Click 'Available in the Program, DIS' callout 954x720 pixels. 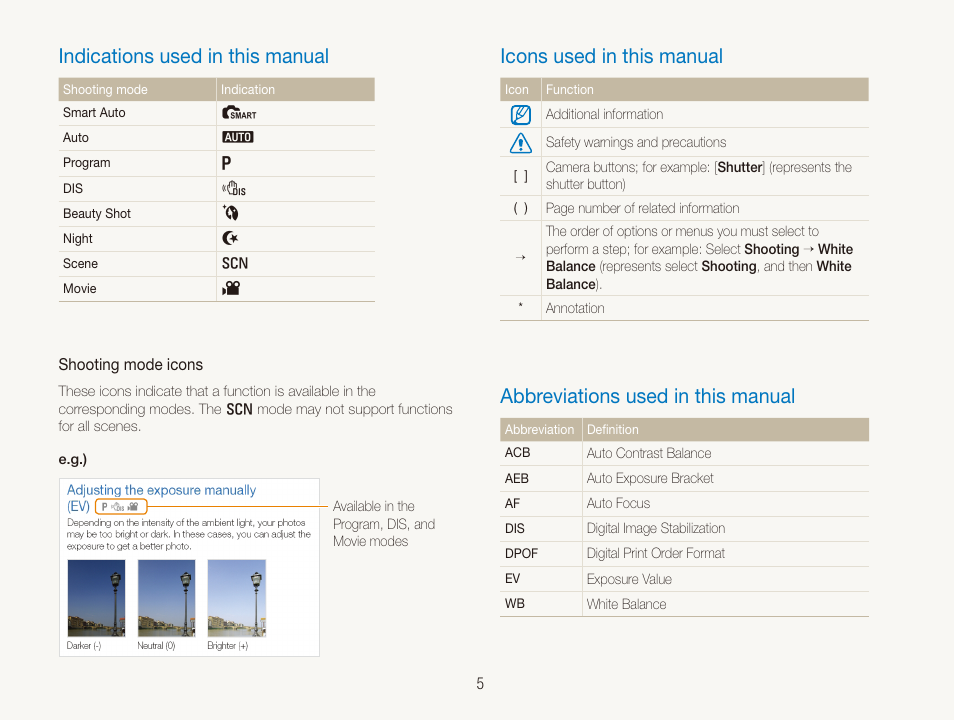coord(384,524)
